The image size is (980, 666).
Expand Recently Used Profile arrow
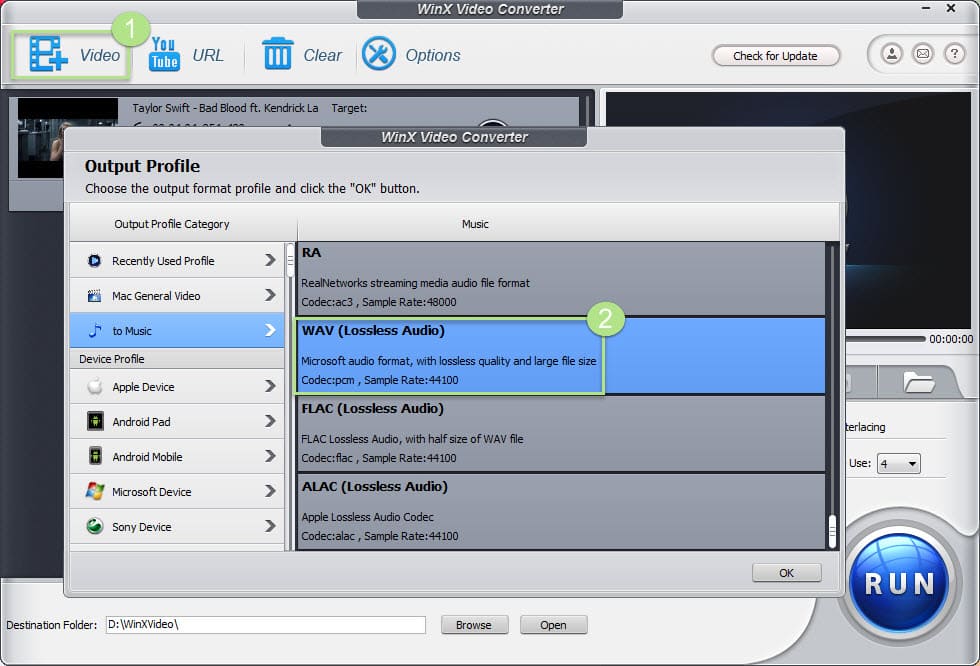(270, 261)
